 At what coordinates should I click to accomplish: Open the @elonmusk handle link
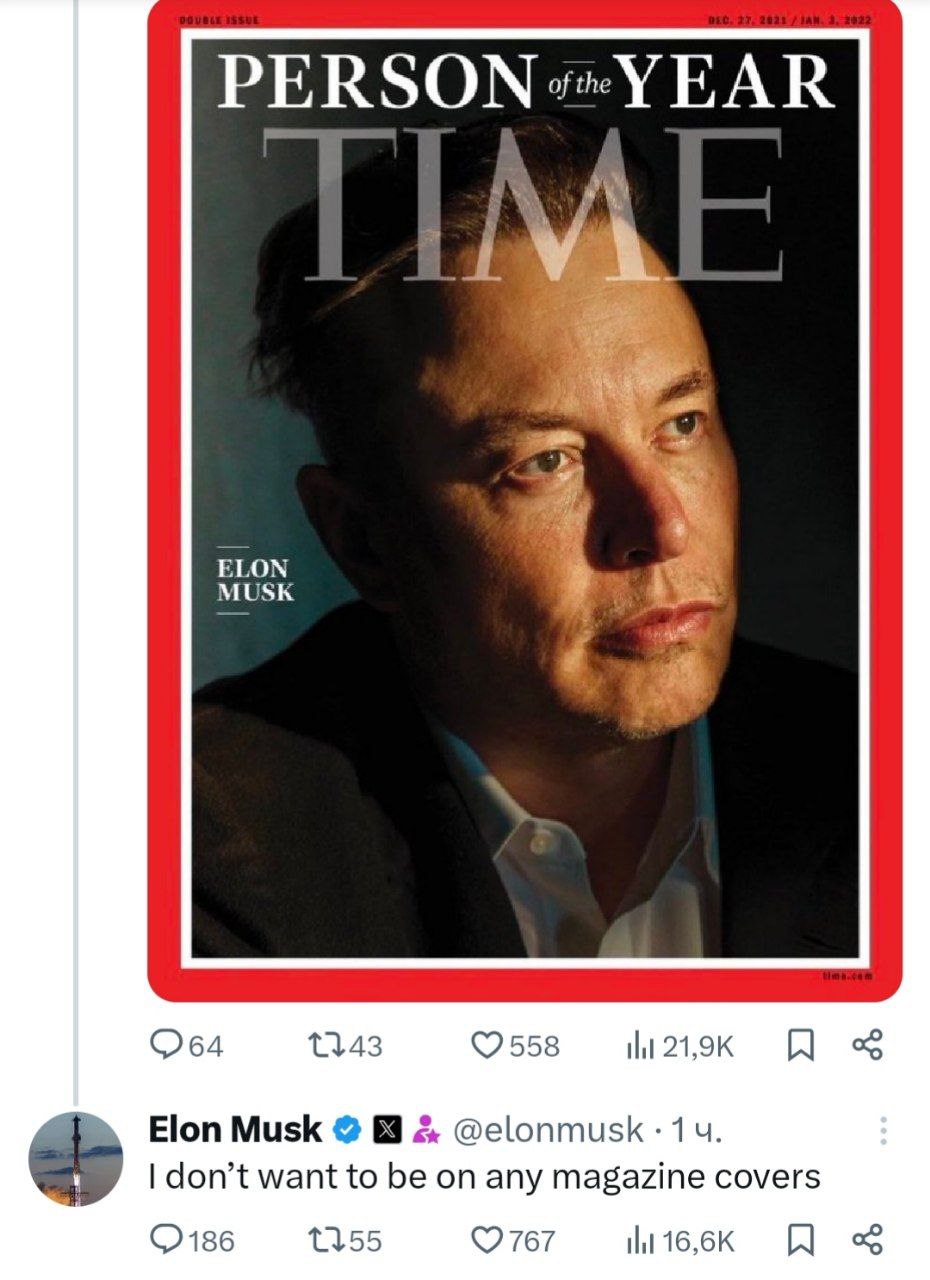[548, 1130]
